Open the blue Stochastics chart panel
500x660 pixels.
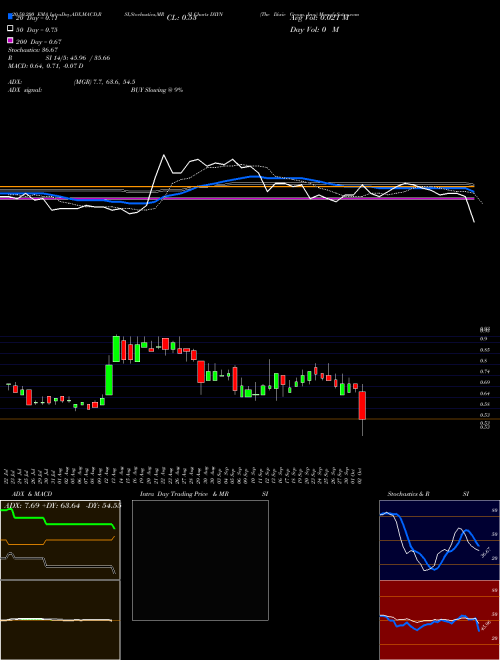coord(439,540)
